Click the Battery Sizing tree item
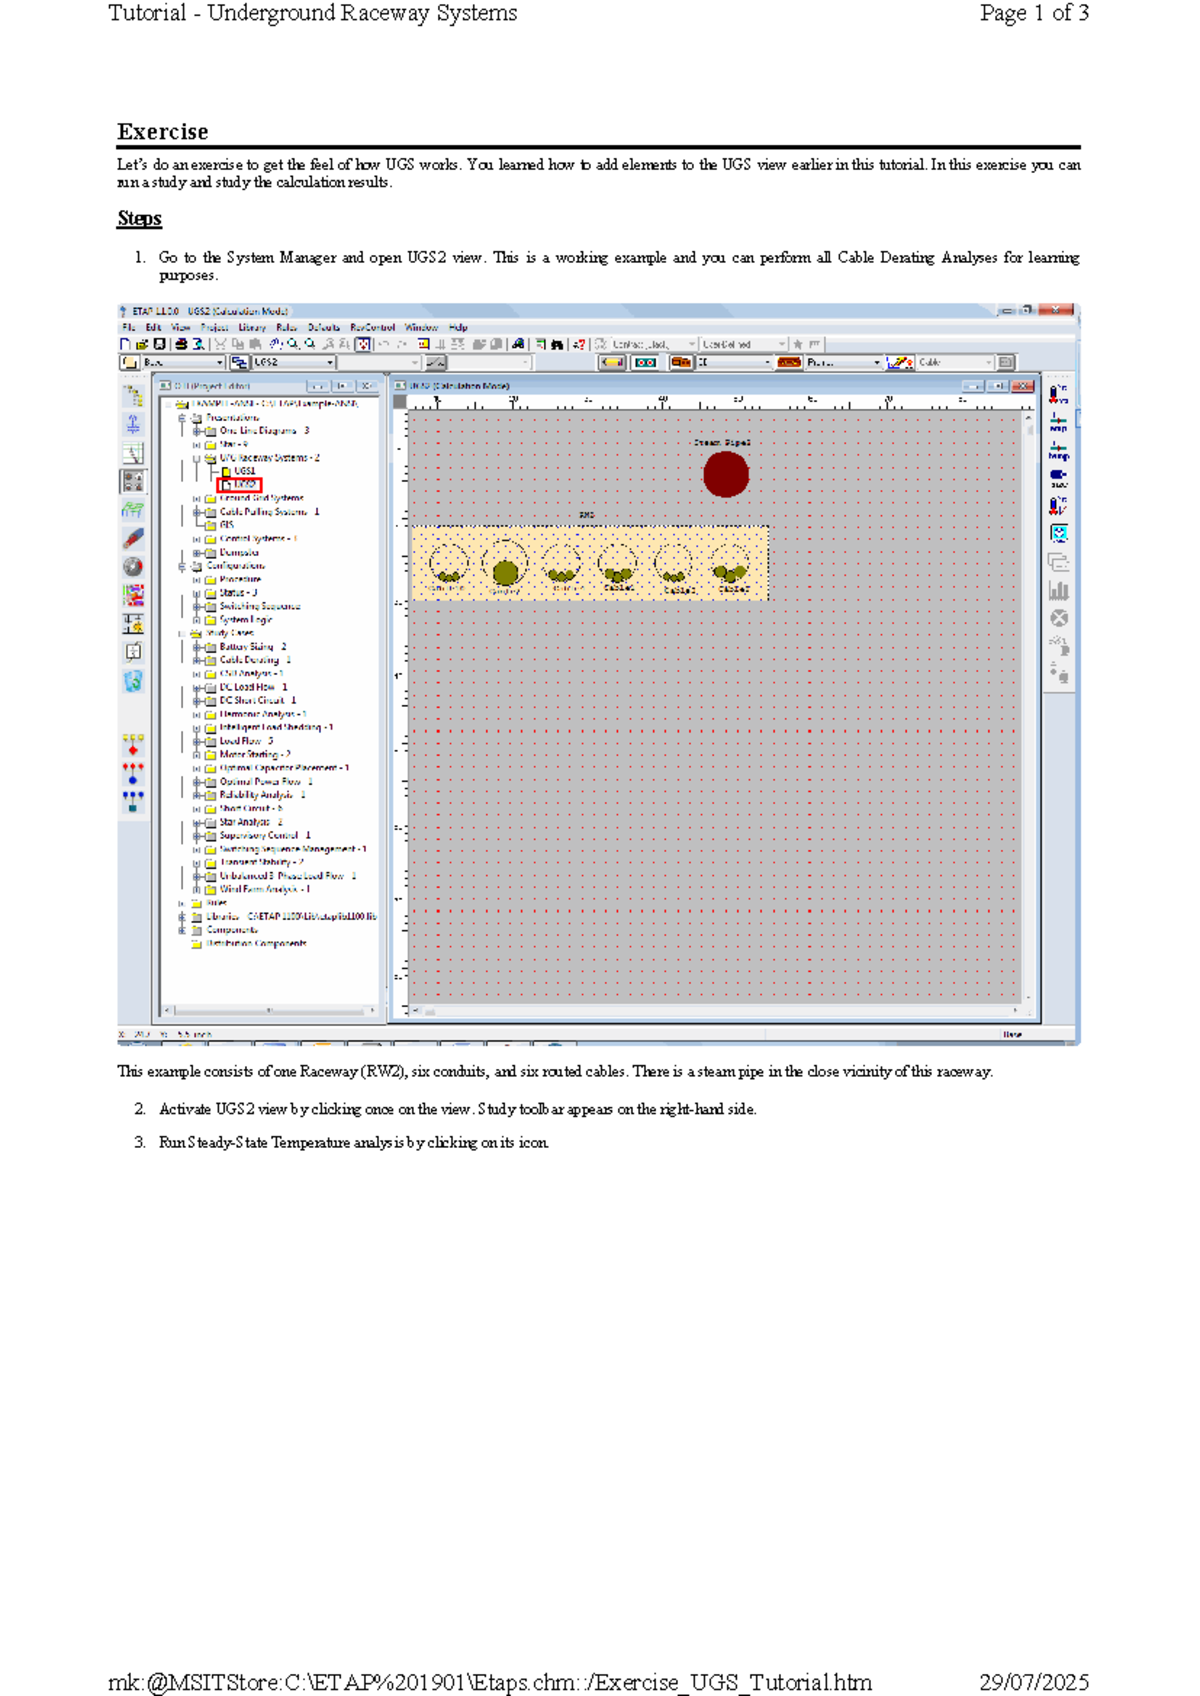 point(253,647)
